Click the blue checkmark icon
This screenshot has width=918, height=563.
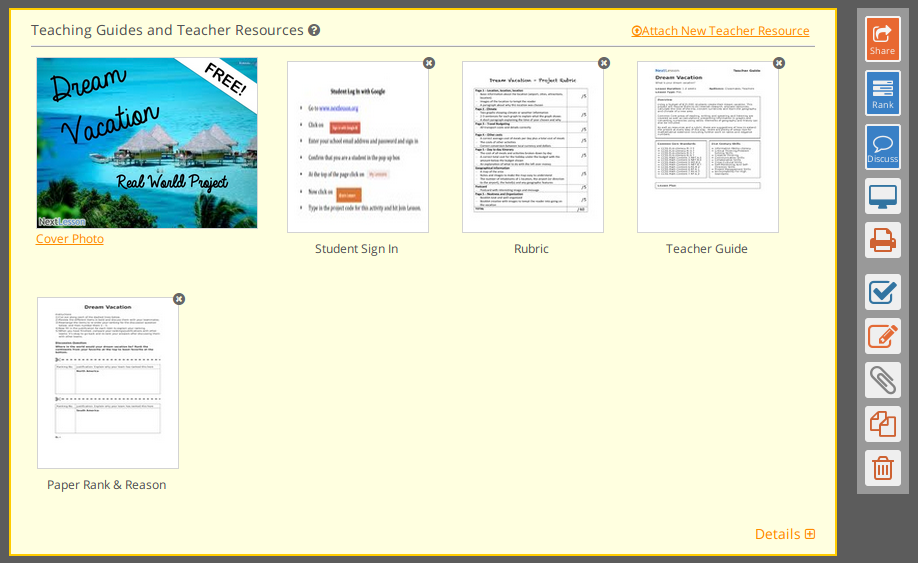(882, 292)
